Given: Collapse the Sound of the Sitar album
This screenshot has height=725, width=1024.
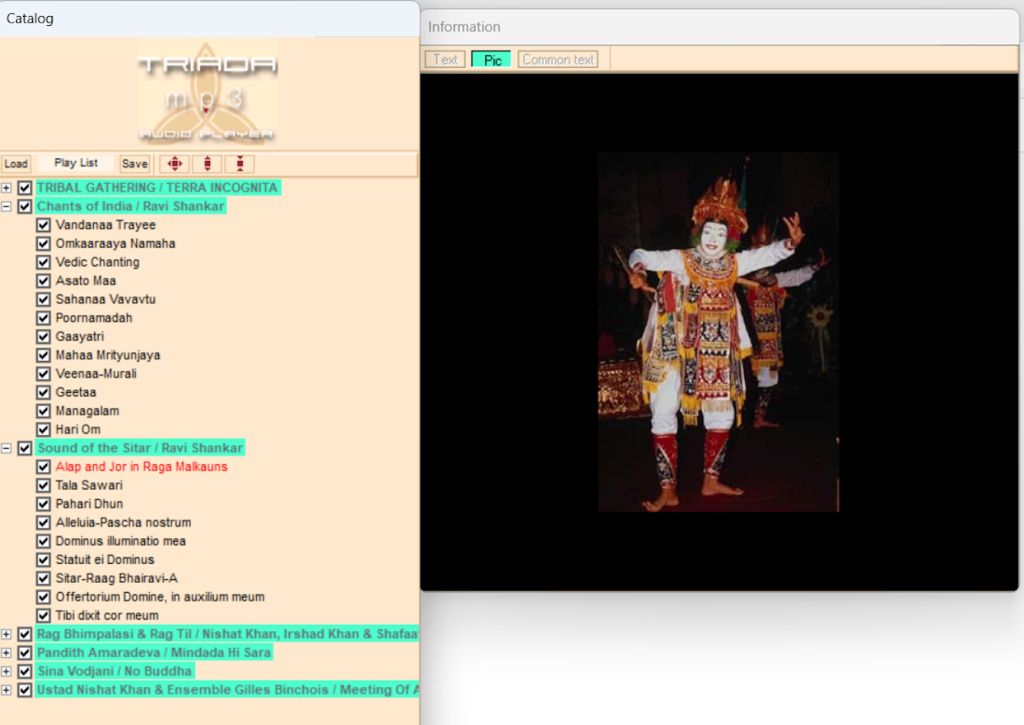Looking at the screenshot, I should click(6, 448).
